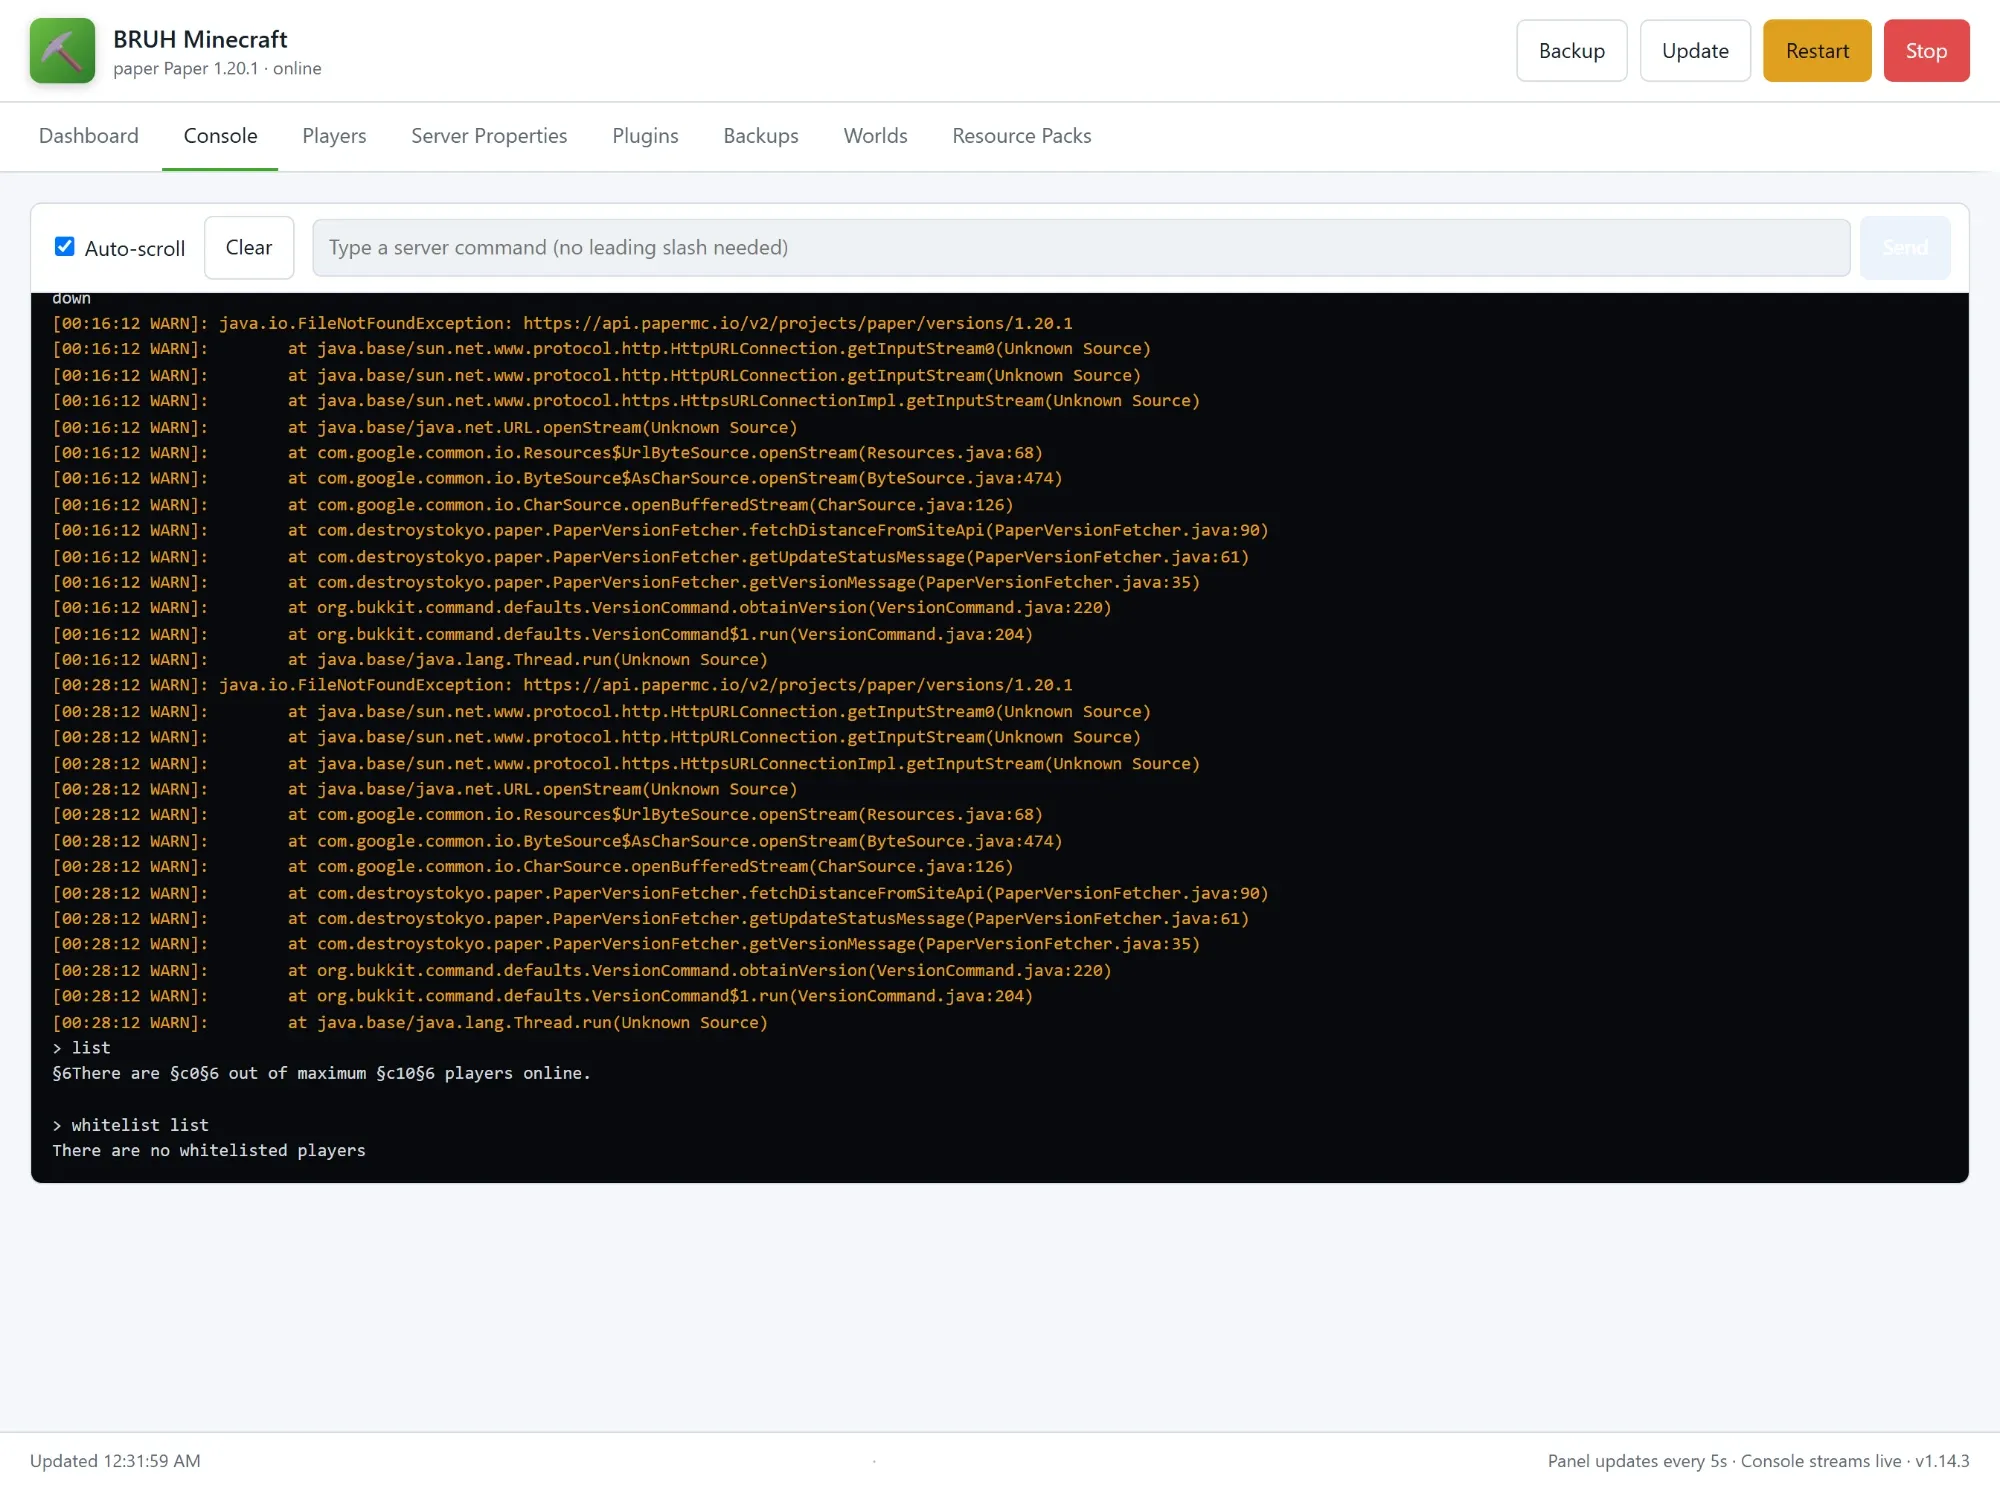Open the Server Properties tab
The height and width of the screenshot is (1488, 2000).
[x=489, y=136]
